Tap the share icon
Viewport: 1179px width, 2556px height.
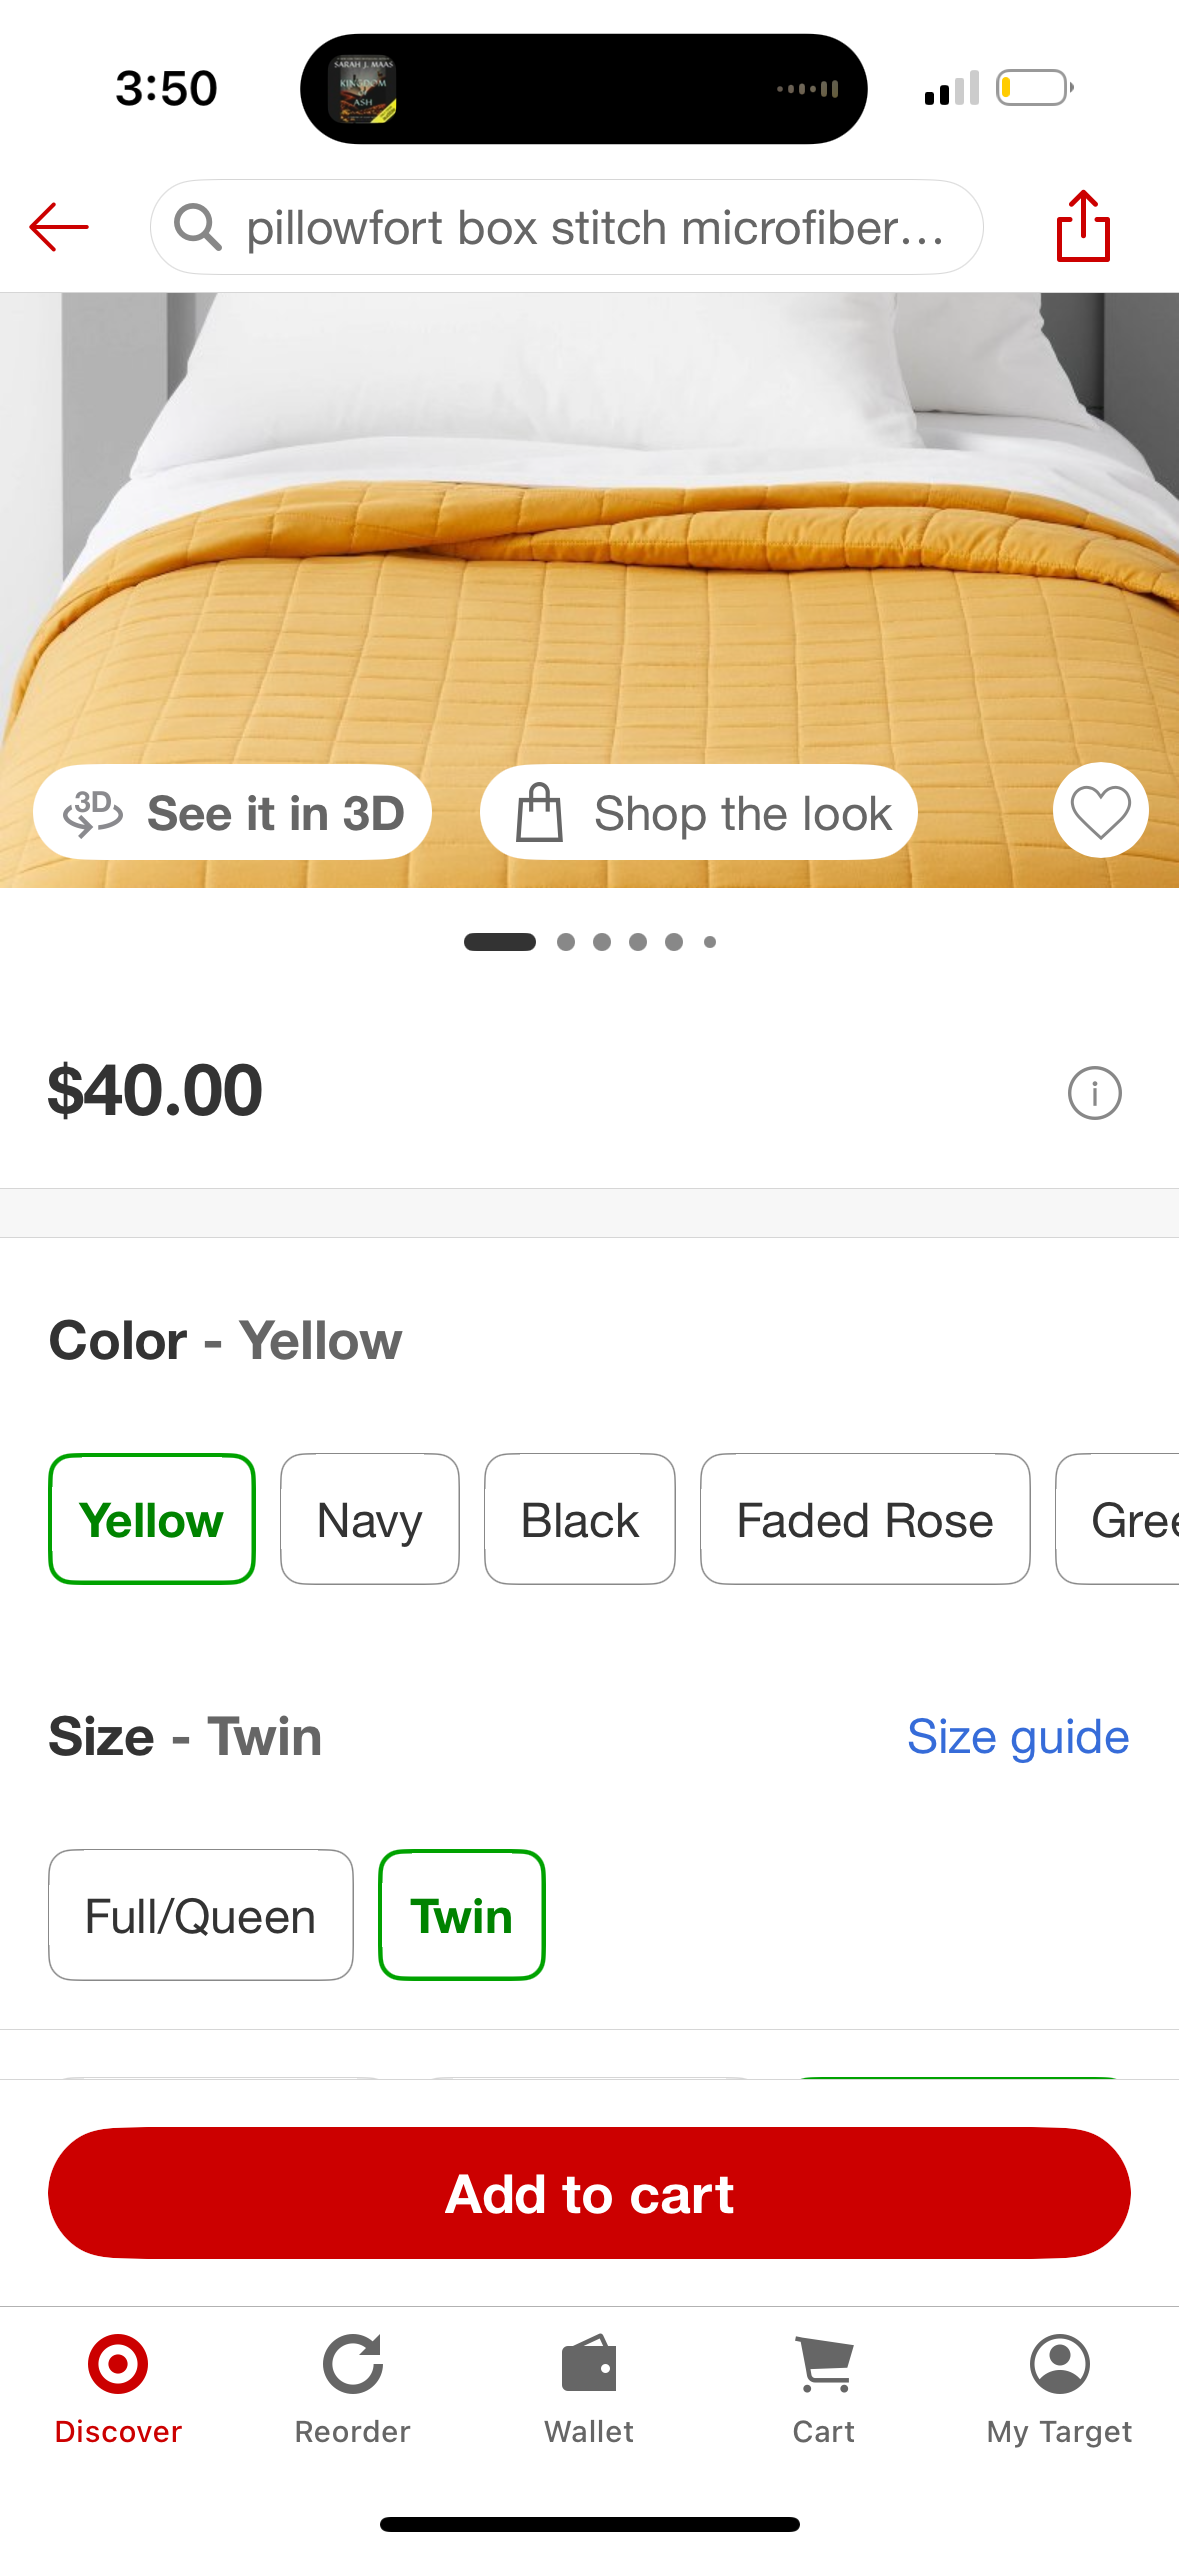[1083, 227]
